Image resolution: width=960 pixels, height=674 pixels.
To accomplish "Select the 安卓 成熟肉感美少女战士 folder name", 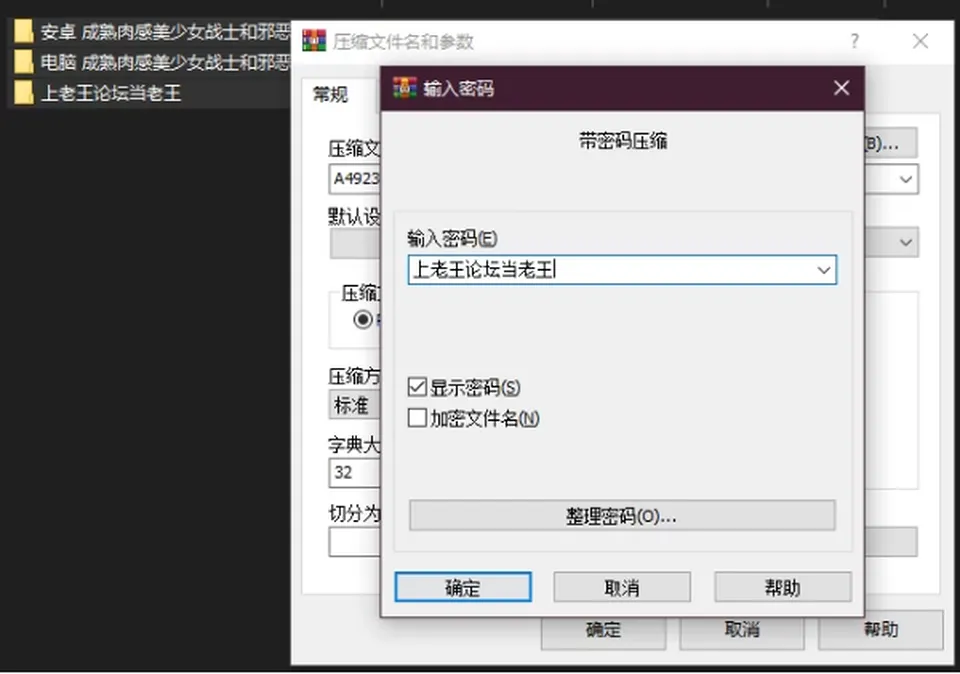I will point(165,31).
